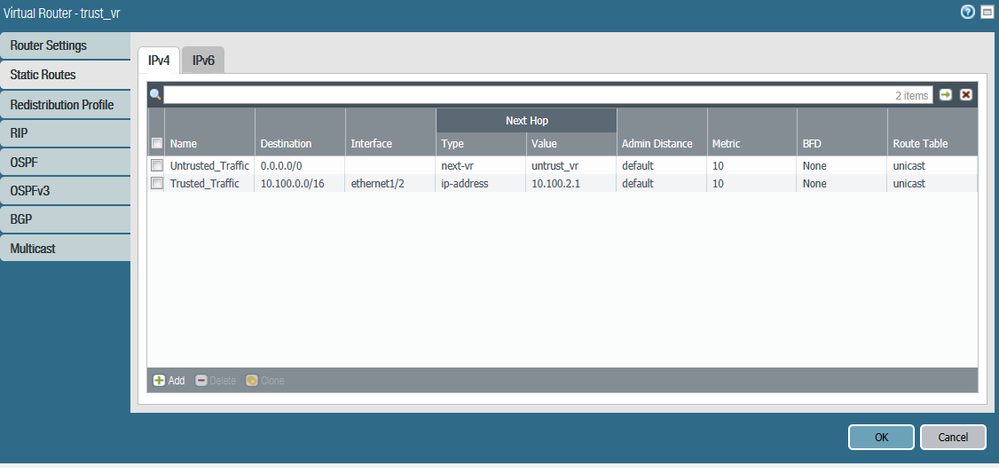The width and height of the screenshot is (999, 468).
Task: Check the Untrusted_Traffic route checkbox
Action: [157, 166]
